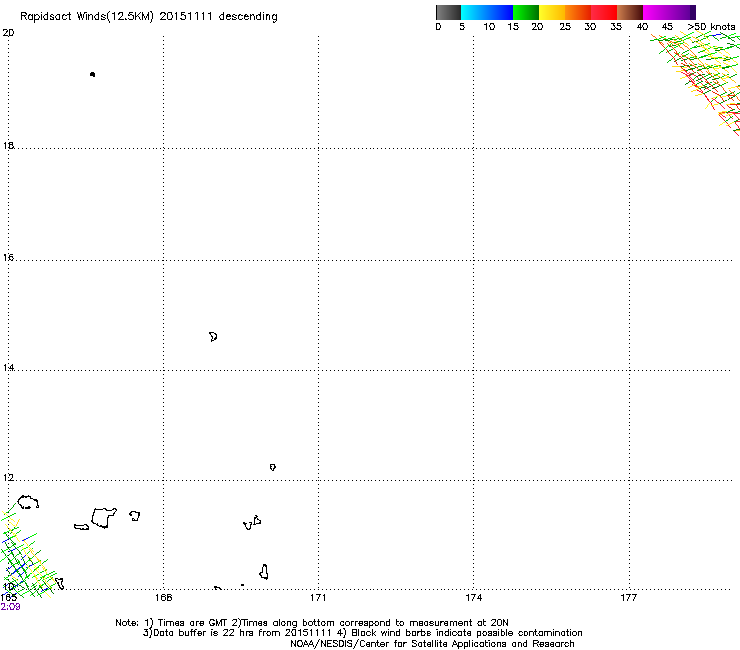Click the longitude axis label "174"

pos(473,598)
